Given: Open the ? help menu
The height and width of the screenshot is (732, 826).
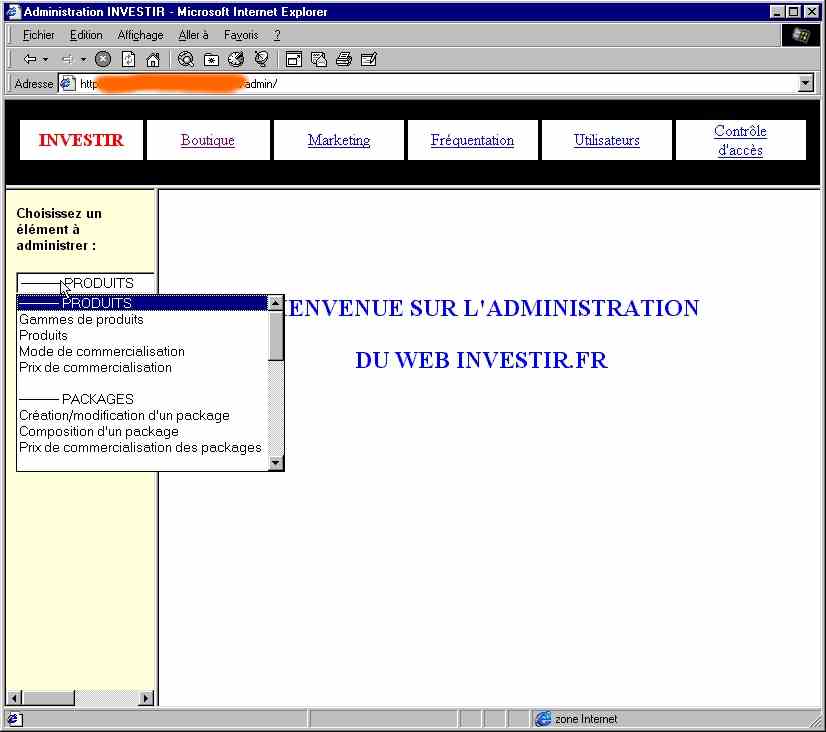Looking at the screenshot, I should [277, 35].
